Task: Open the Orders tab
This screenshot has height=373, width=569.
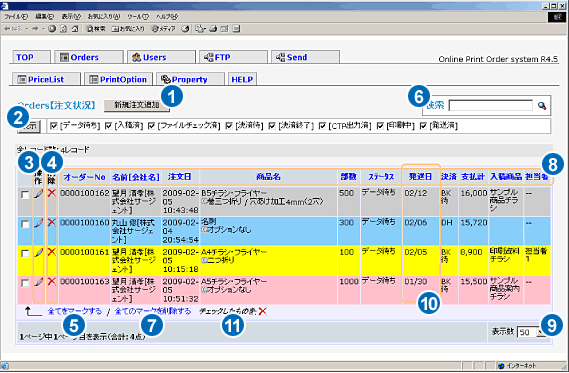Action: [x=89, y=57]
